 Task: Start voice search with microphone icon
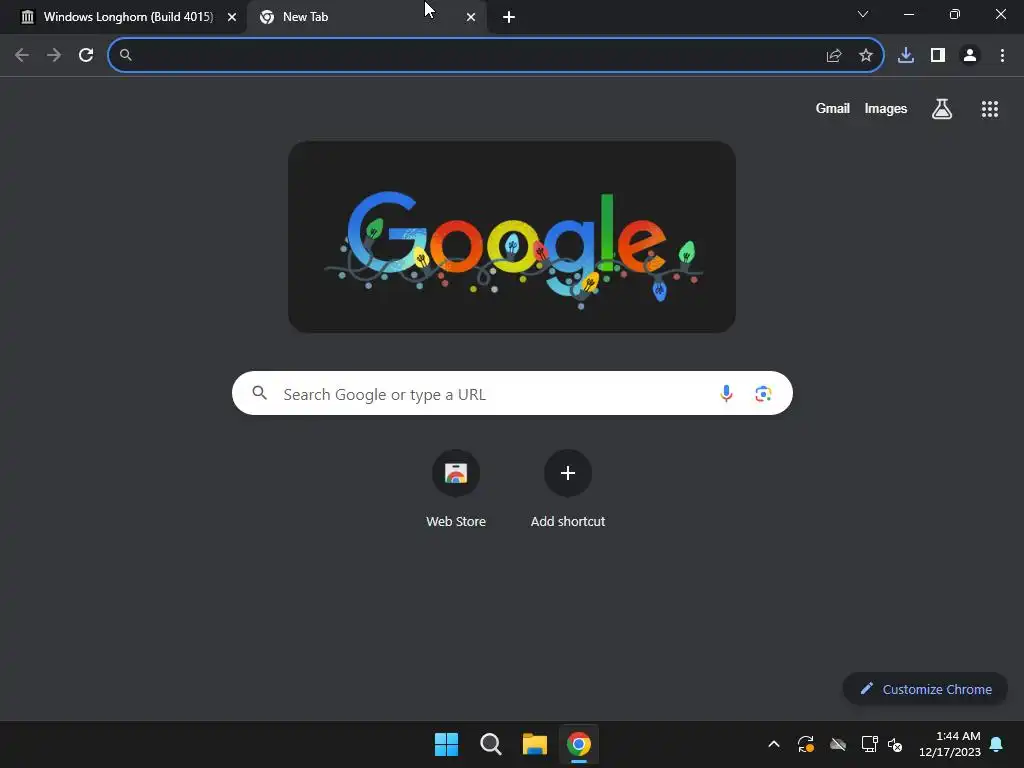726,393
